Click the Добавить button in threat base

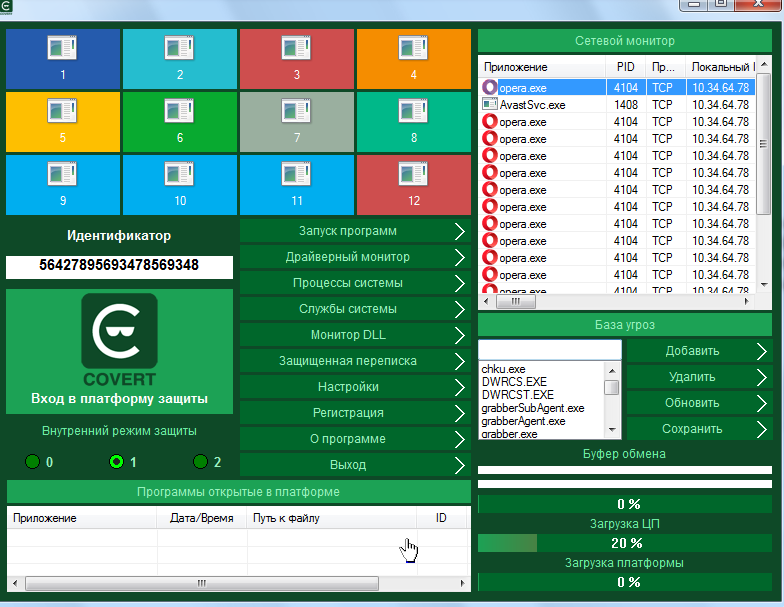point(692,351)
